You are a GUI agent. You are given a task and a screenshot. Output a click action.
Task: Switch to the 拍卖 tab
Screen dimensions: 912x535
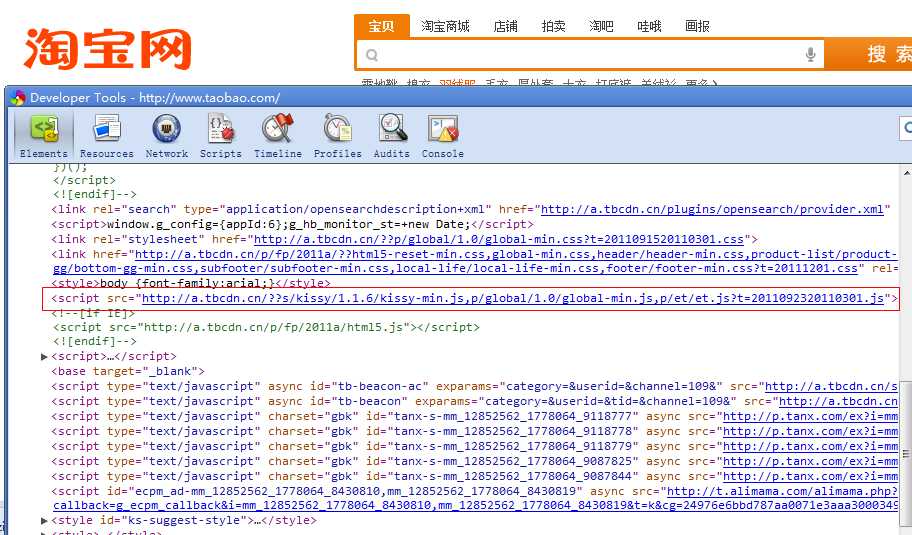[x=553, y=26]
